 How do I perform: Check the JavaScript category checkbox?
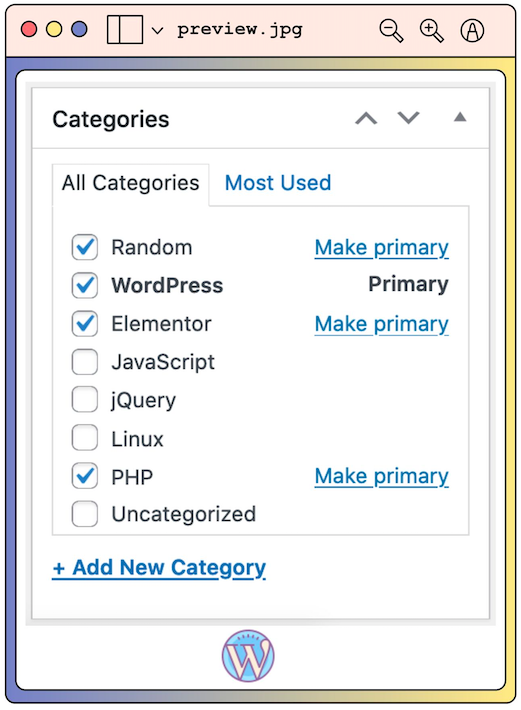(x=85, y=362)
